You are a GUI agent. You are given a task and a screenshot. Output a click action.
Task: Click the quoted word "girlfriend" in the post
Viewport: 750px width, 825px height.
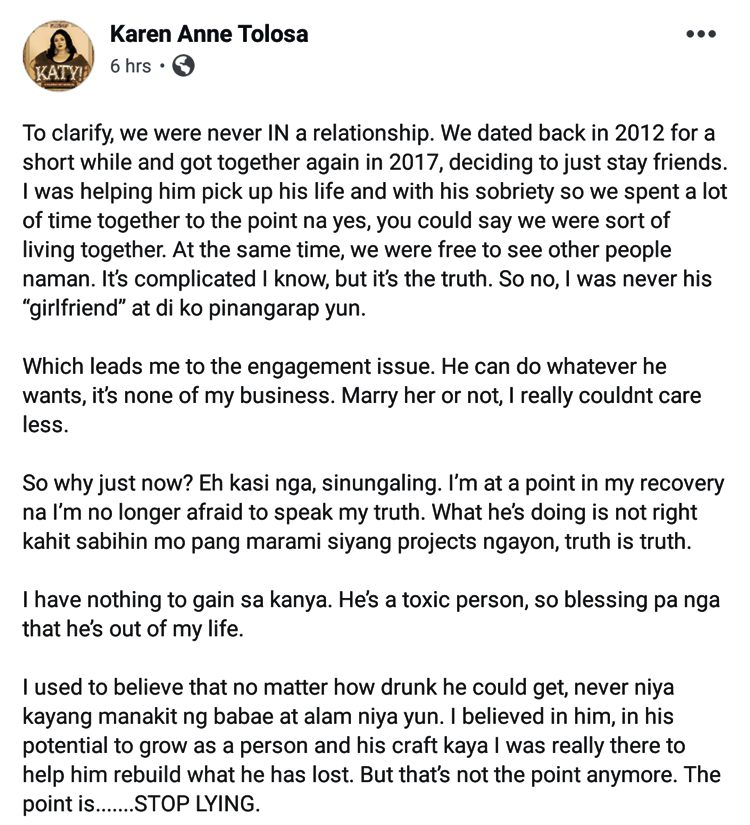pos(74,308)
